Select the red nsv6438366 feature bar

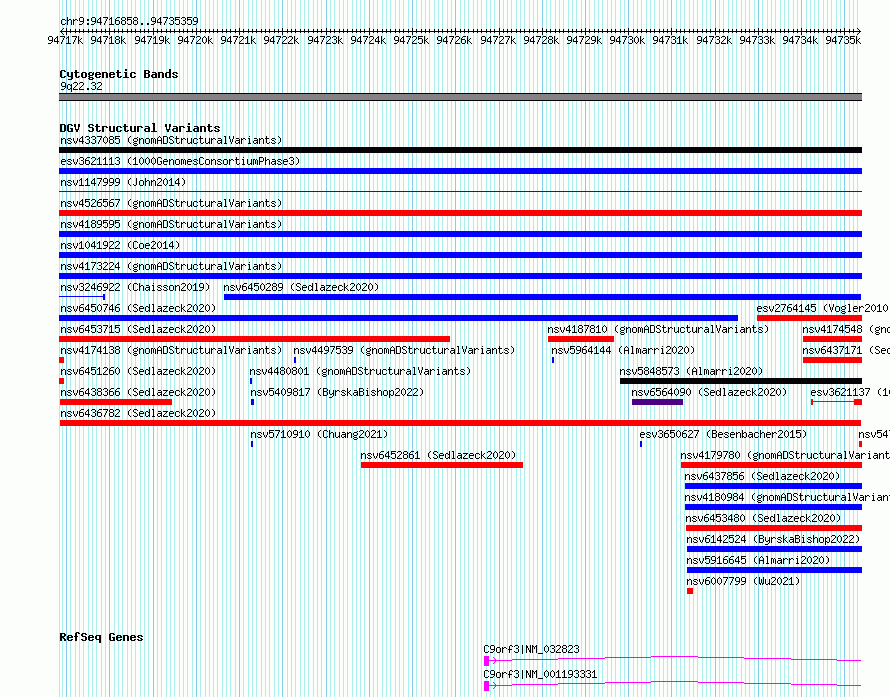coord(116,402)
